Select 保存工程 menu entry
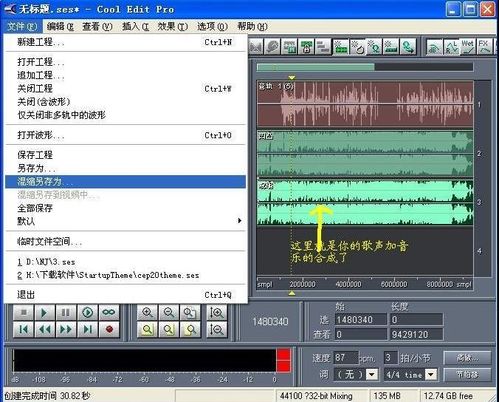This screenshot has height=402, width=499. [125, 155]
